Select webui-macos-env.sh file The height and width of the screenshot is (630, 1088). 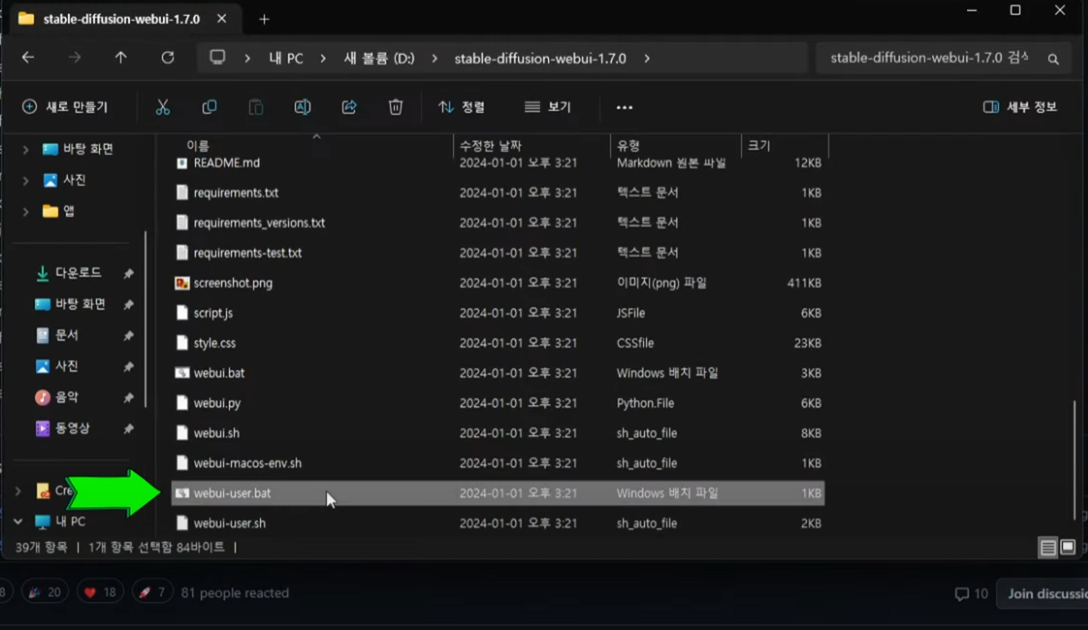[x=498, y=463]
